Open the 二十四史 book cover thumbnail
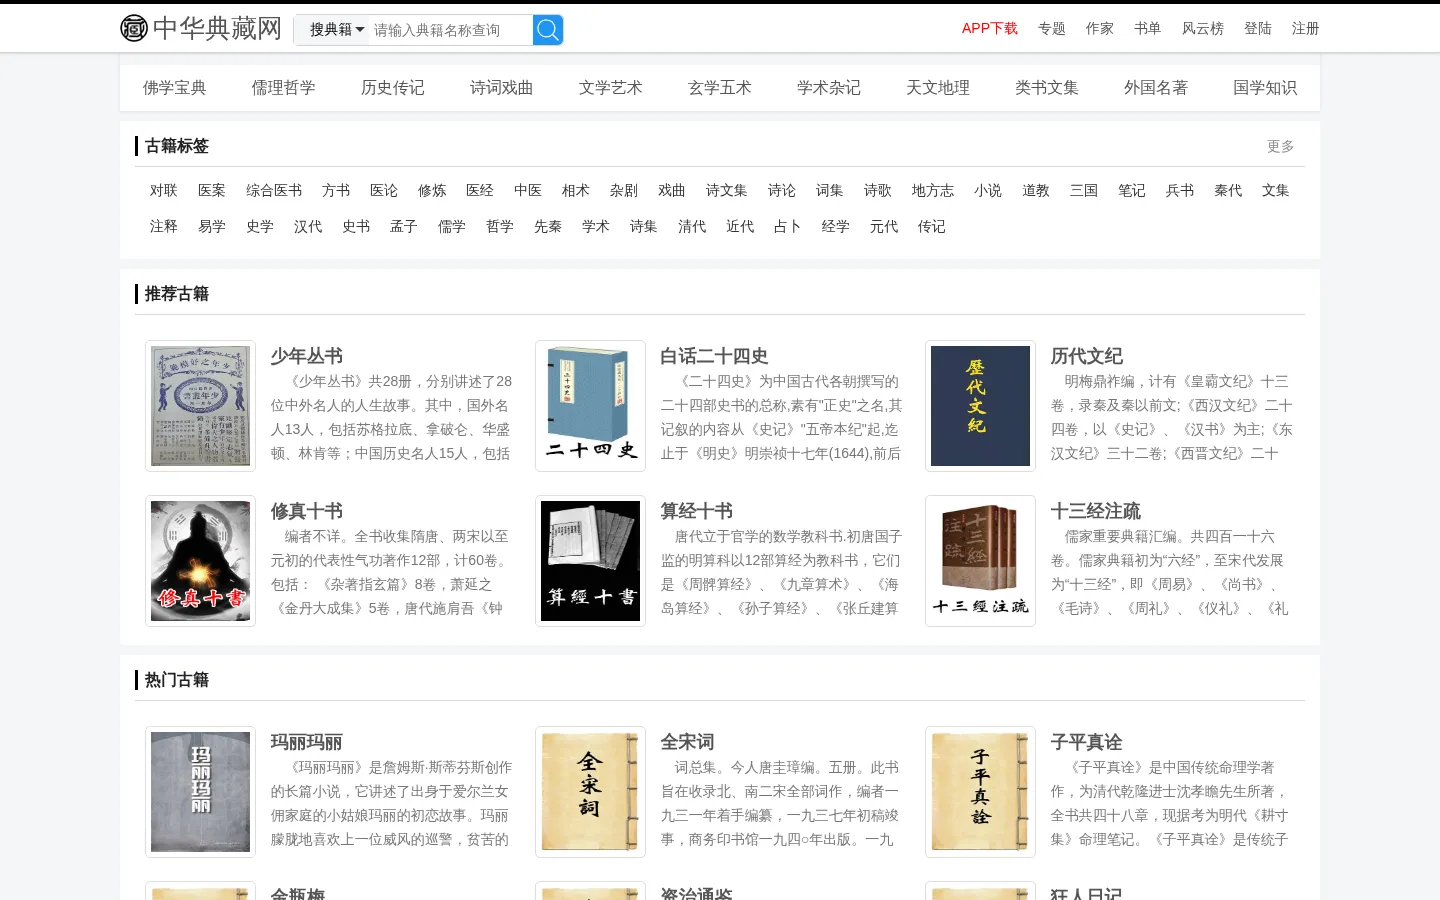This screenshot has height=900, width=1440. click(x=590, y=406)
